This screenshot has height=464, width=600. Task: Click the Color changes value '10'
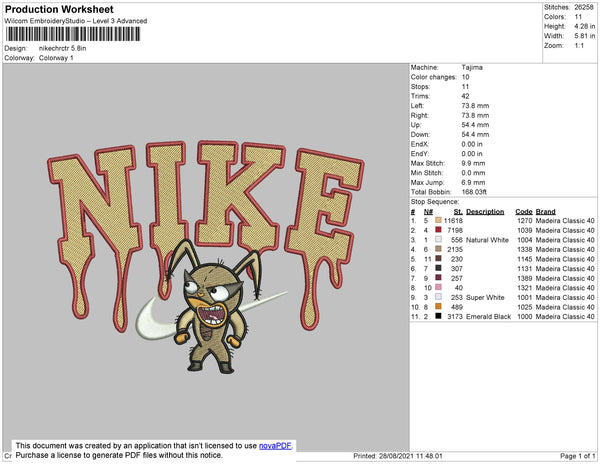click(x=465, y=77)
